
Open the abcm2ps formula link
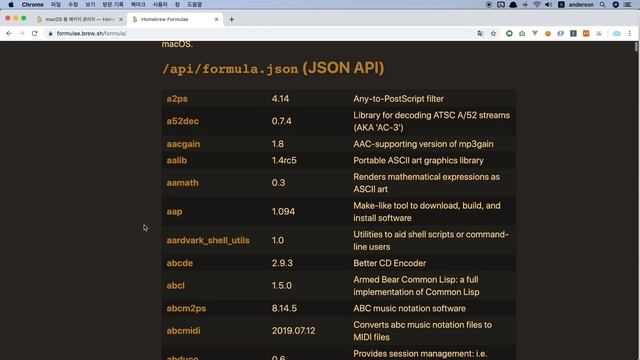click(x=186, y=309)
